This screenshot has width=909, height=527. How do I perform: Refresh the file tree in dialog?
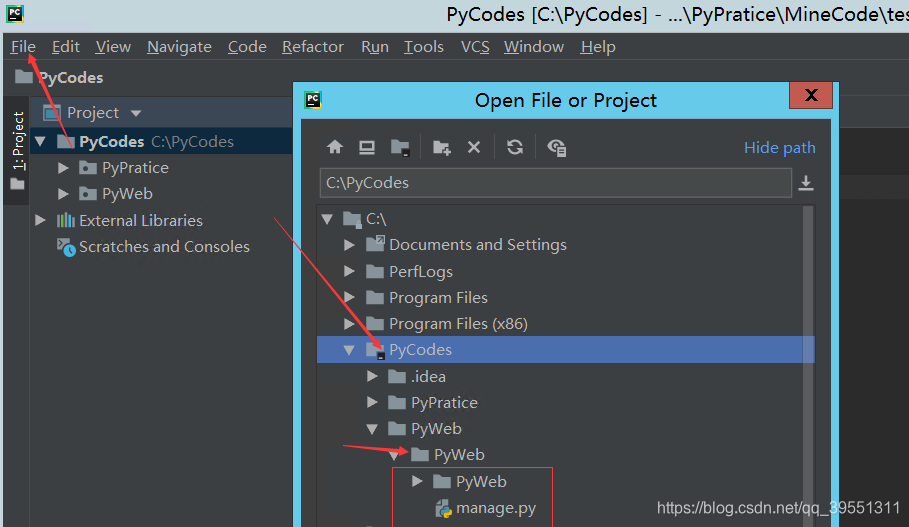pyautogui.click(x=515, y=147)
